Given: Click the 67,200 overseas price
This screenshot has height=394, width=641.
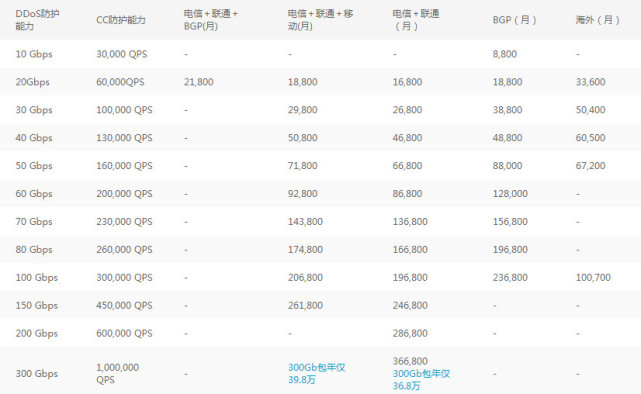Looking at the screenshot, I should (591, 166).
